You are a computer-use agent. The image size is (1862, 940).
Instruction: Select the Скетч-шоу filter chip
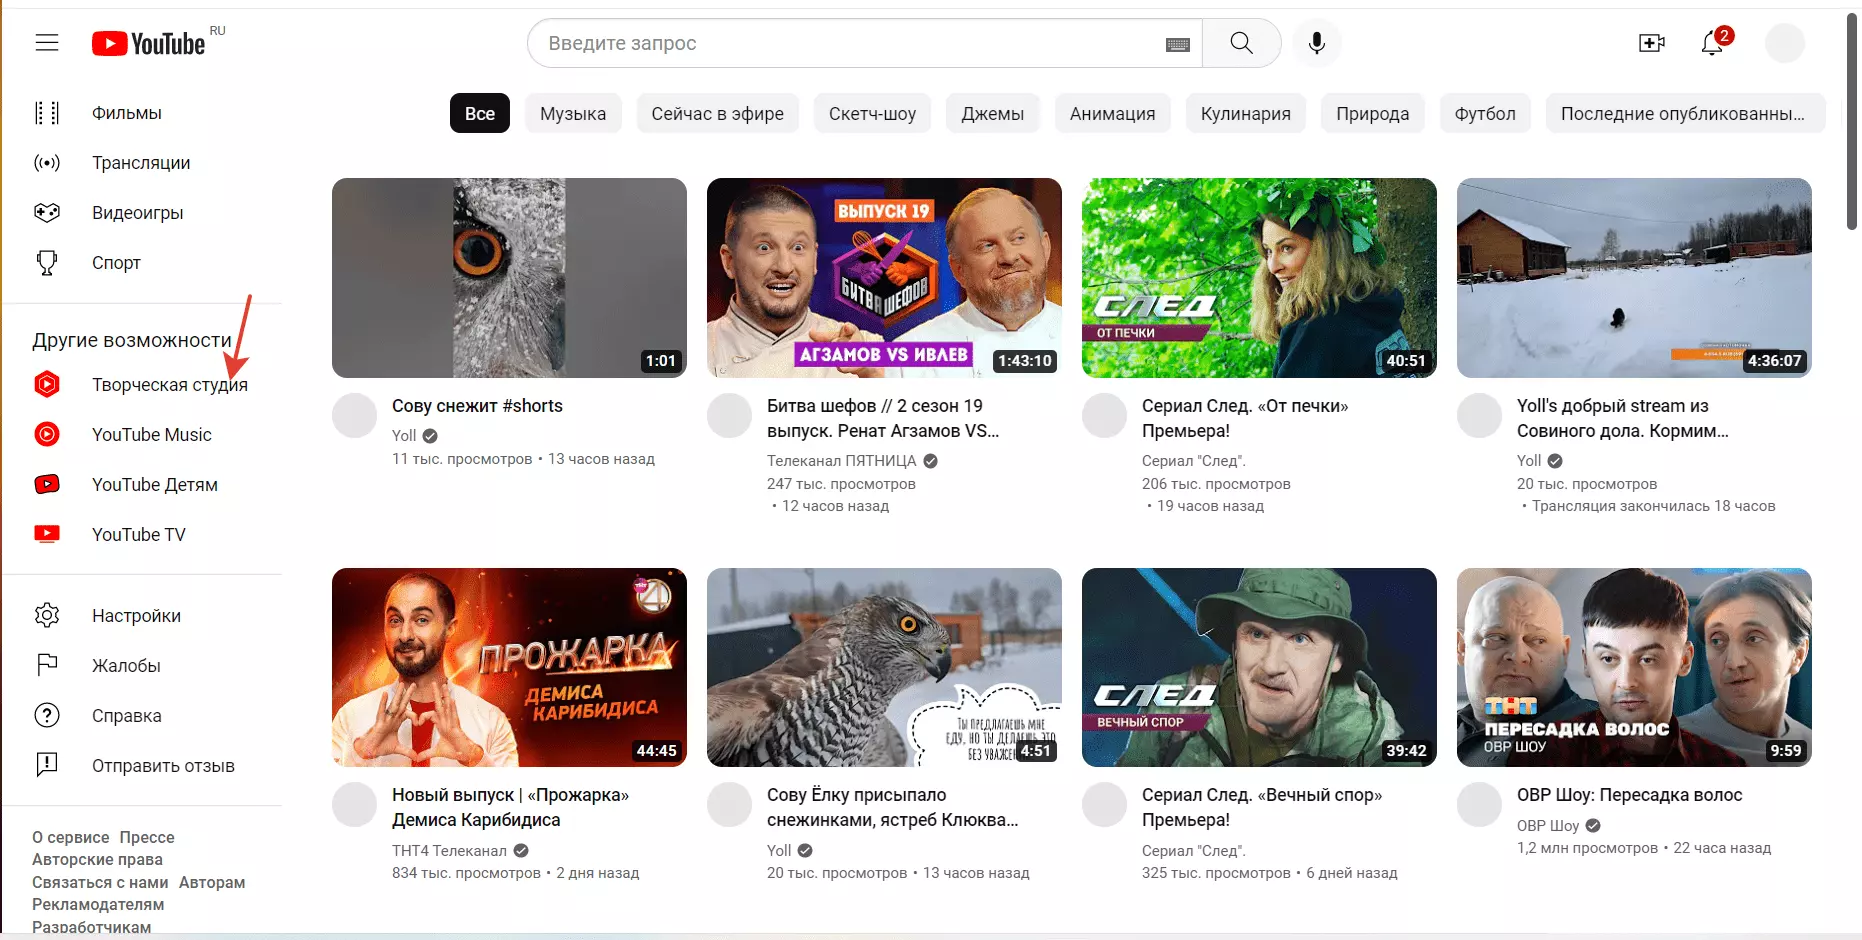point(872,113)
